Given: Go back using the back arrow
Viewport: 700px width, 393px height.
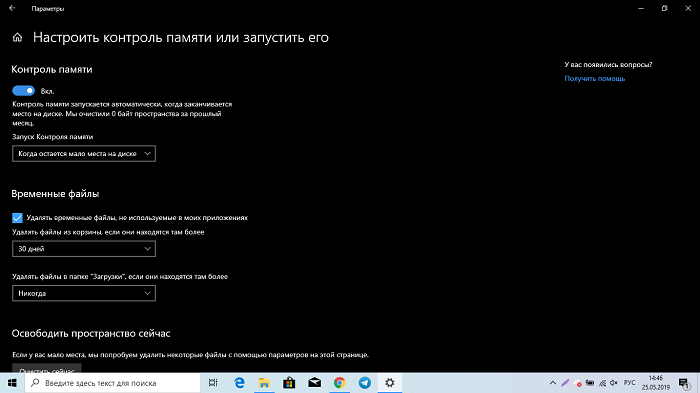Looking at the screenshot, I should [12, 8].
